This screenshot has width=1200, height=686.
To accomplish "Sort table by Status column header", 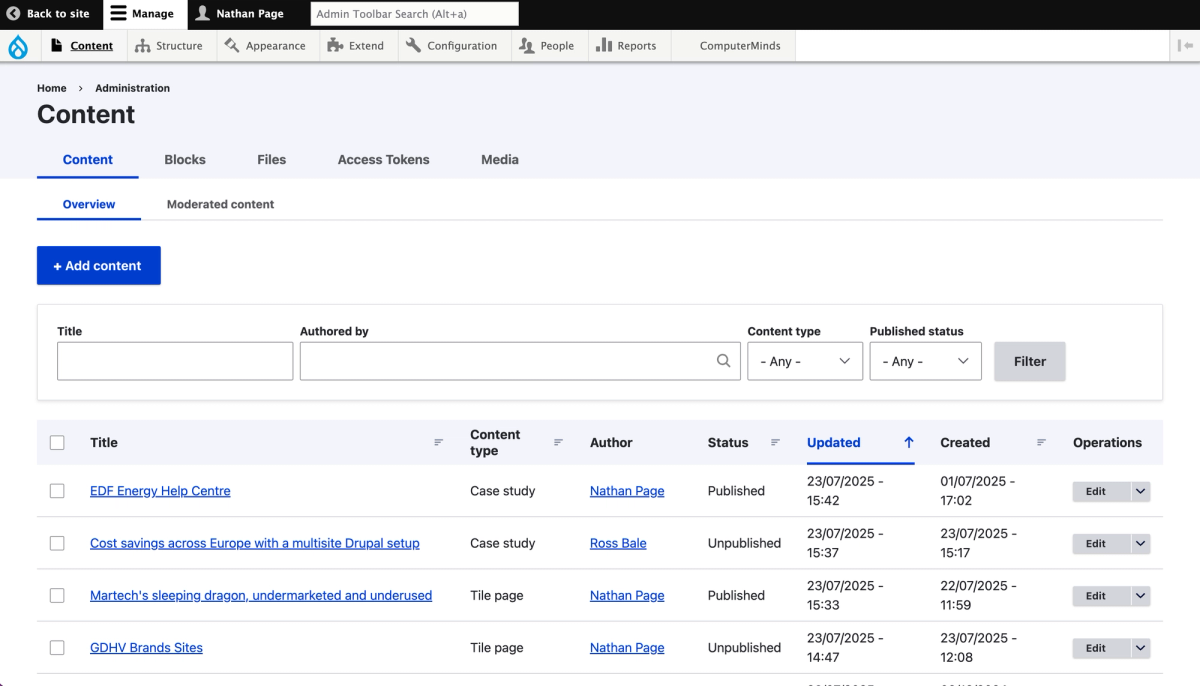I will [728, 442].
